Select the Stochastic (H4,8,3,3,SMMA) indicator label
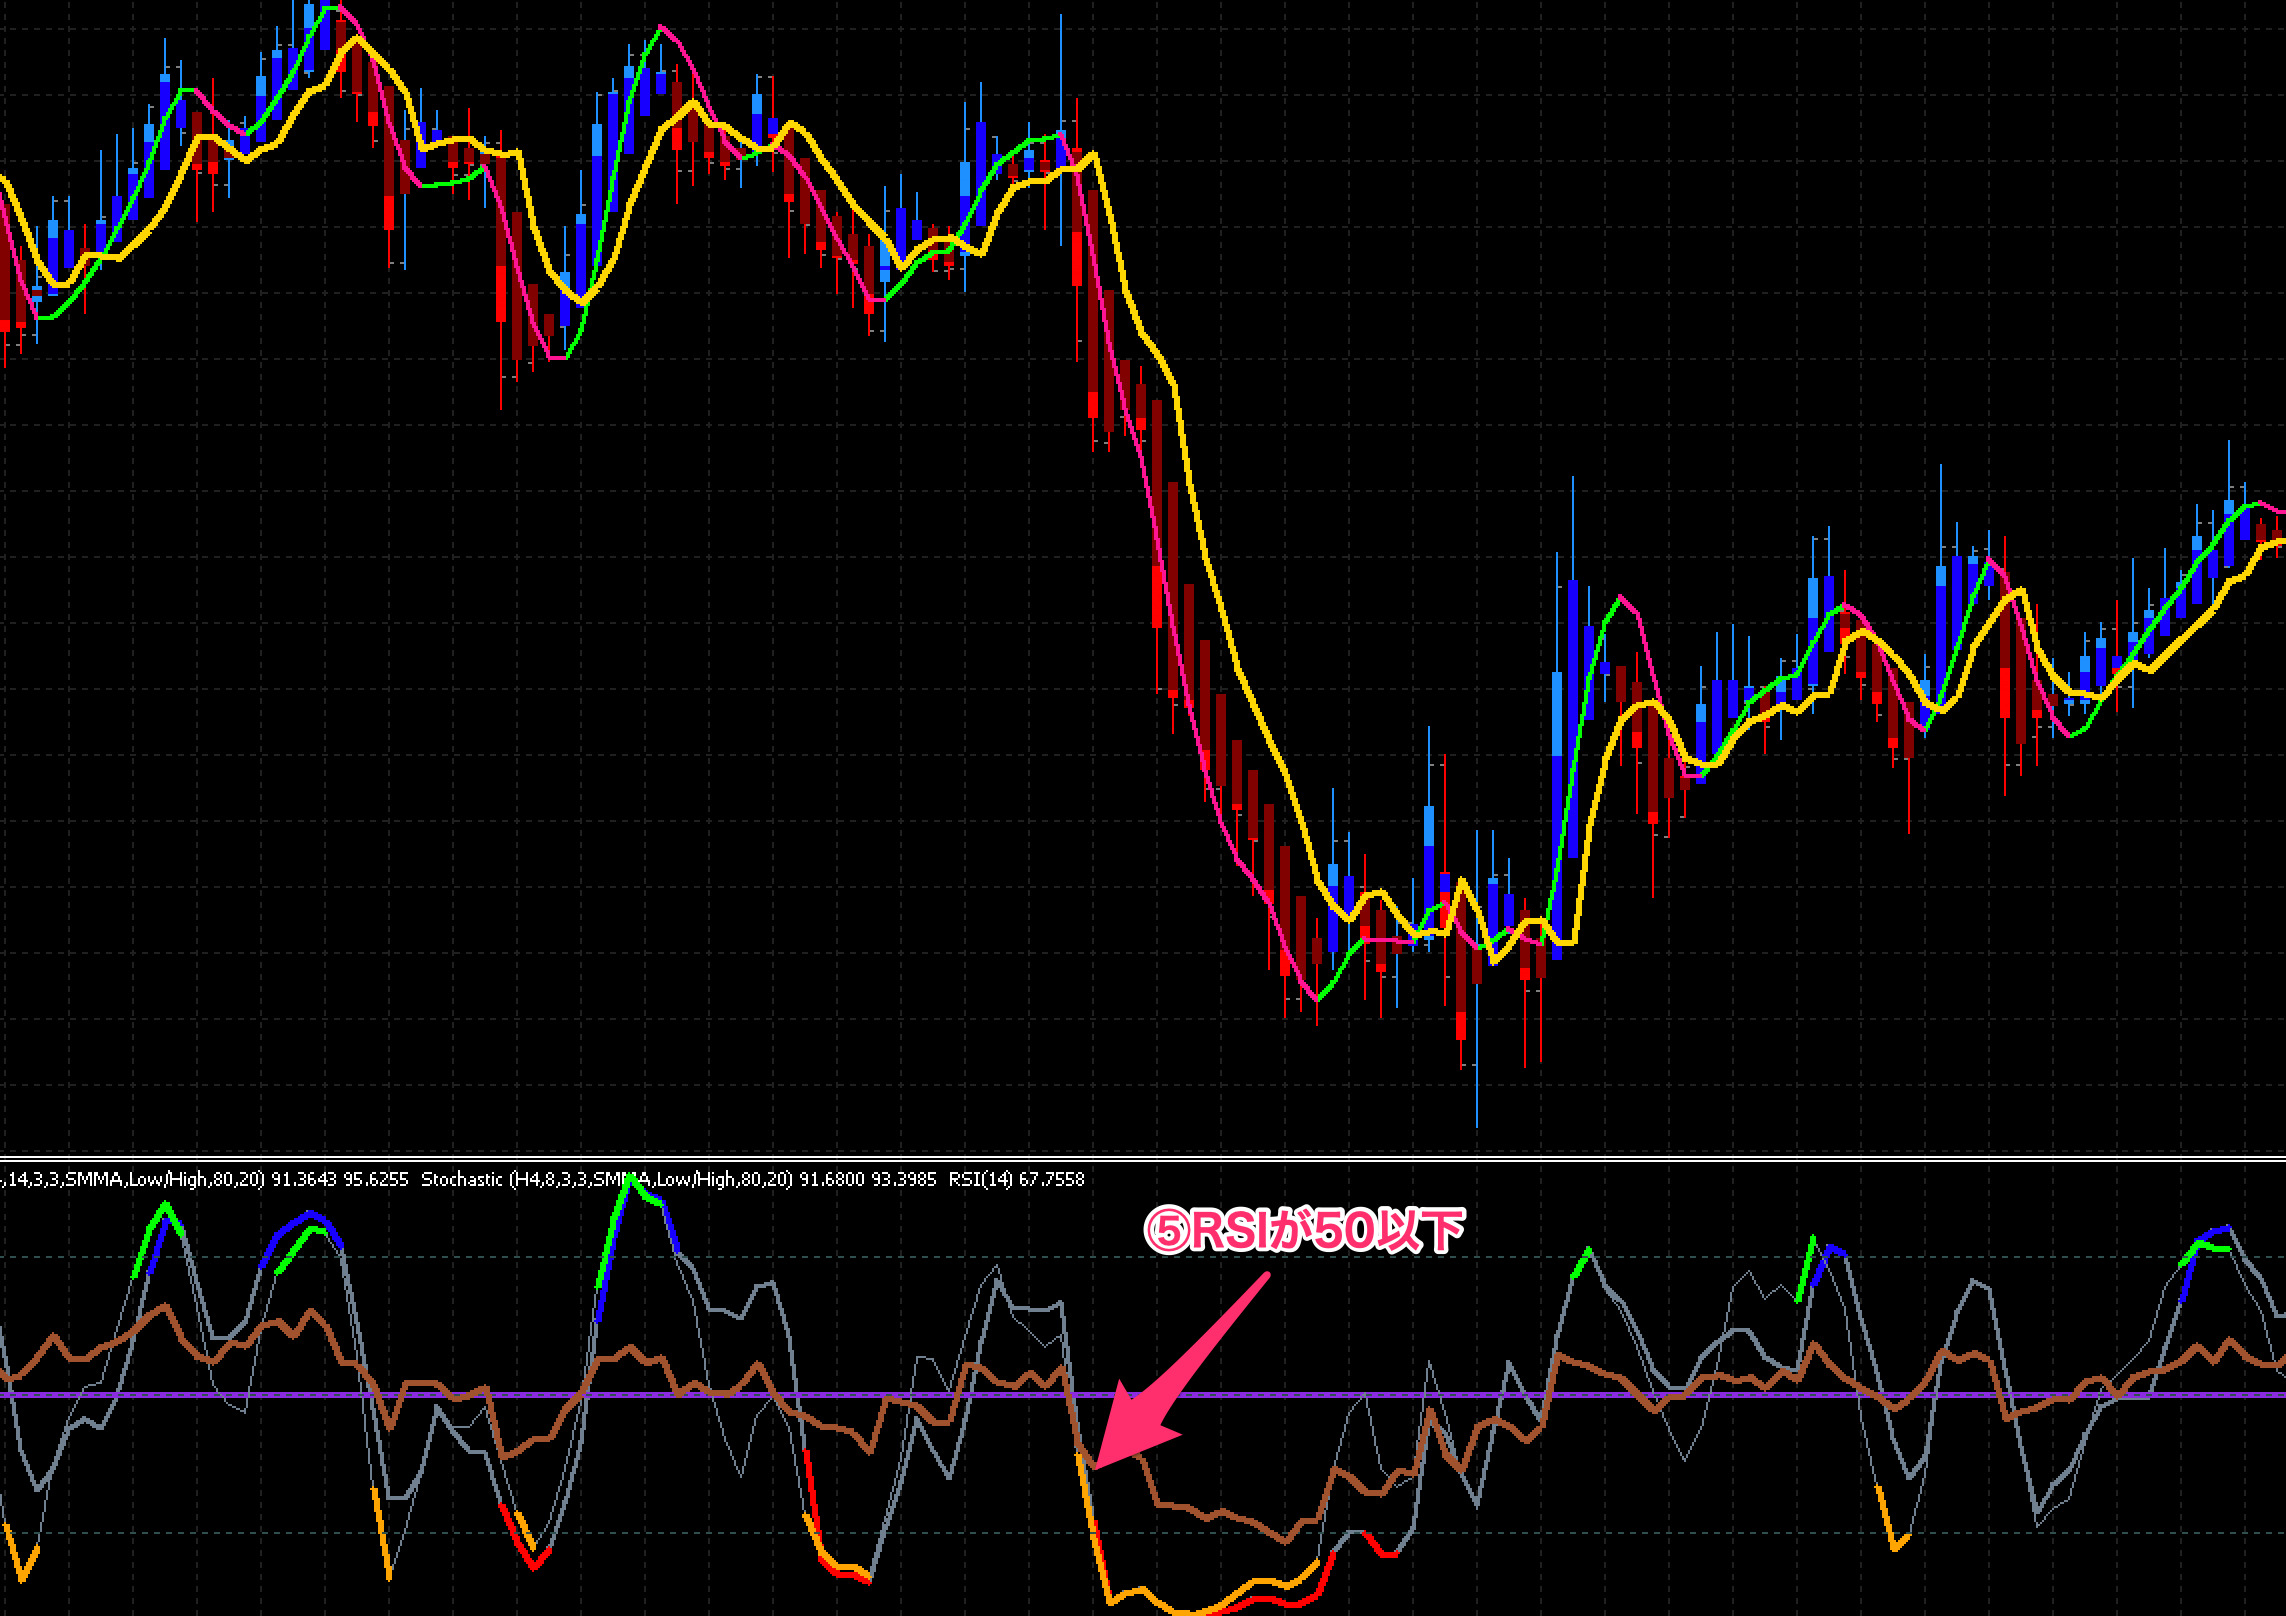The height and width of the screenshot is (1616, 2286). pos(607,1180)
